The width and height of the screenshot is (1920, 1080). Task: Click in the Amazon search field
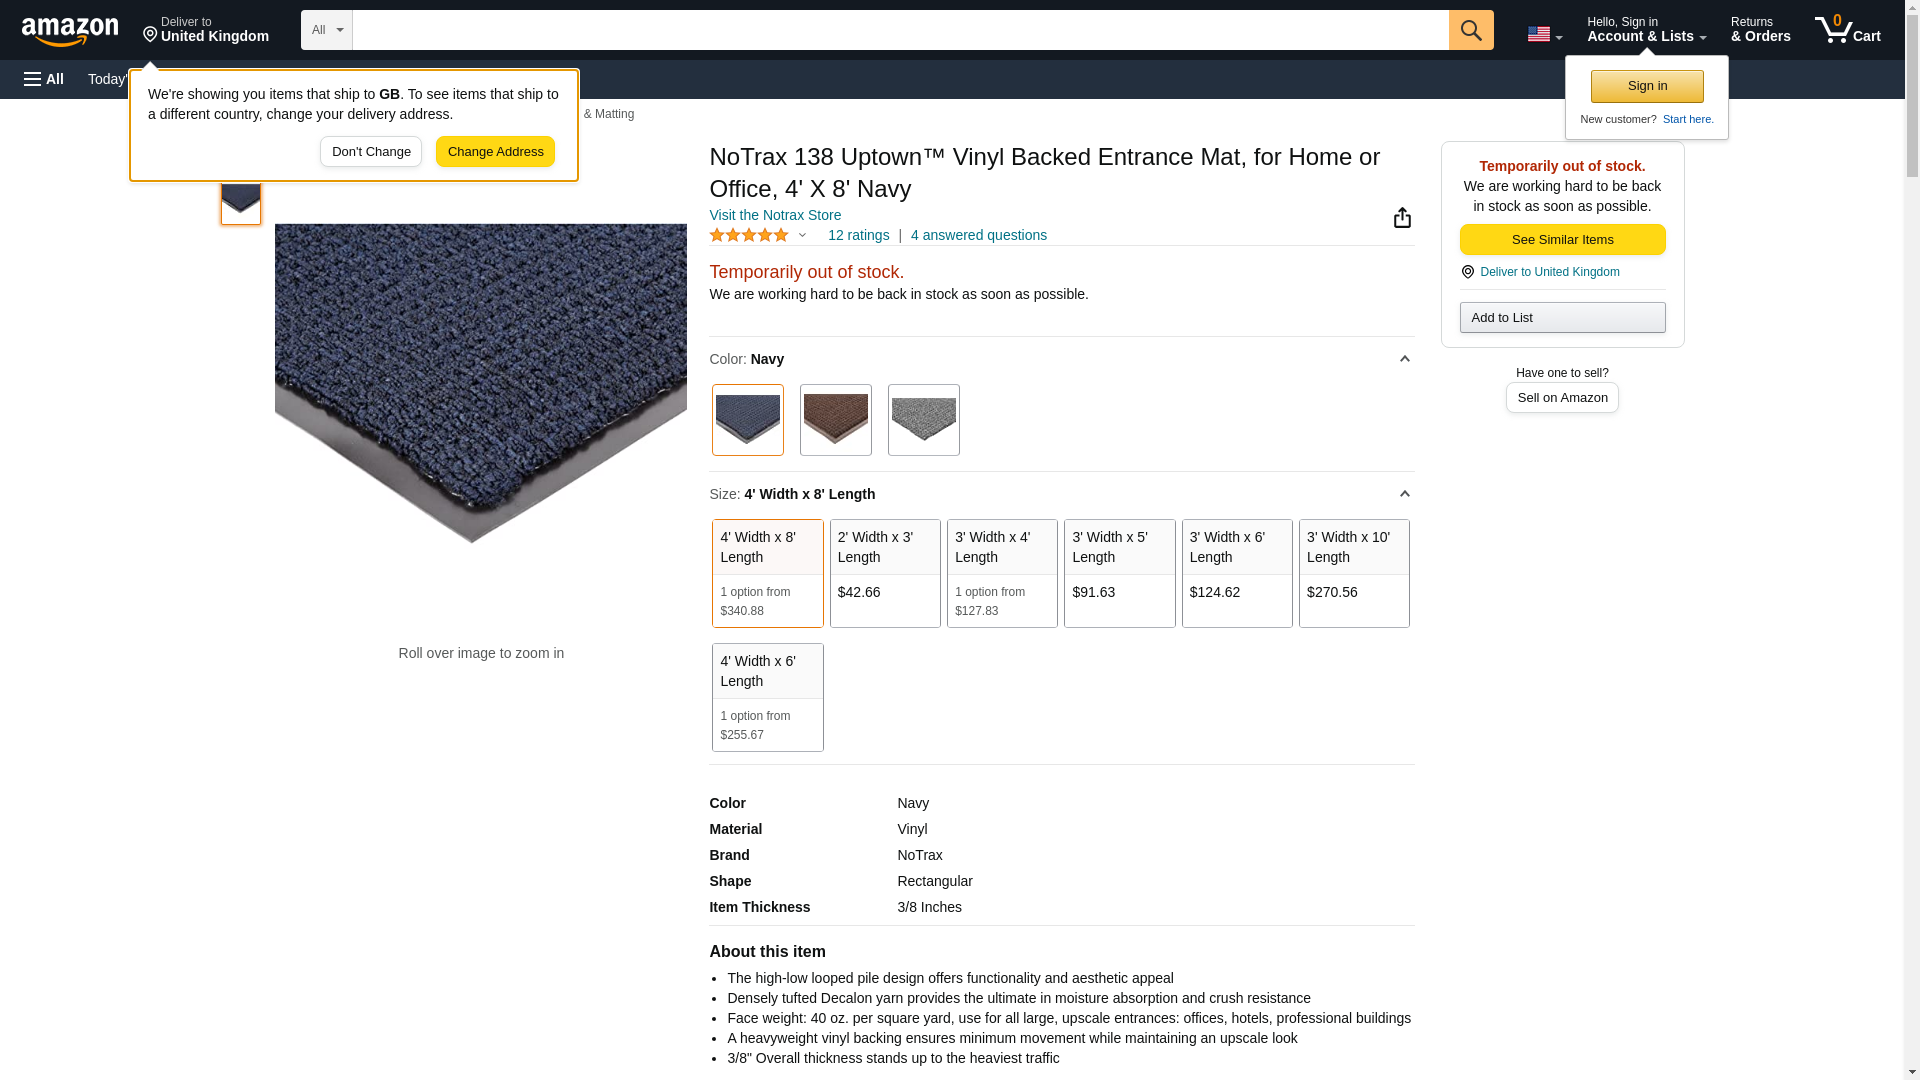click(x=900, y=30)
